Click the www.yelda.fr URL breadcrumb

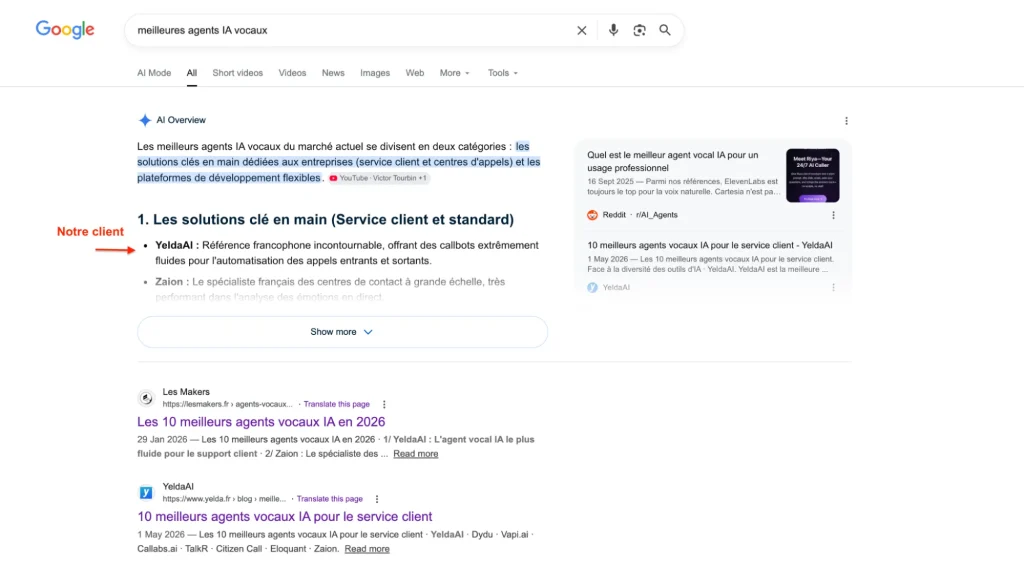coord(224,499)
